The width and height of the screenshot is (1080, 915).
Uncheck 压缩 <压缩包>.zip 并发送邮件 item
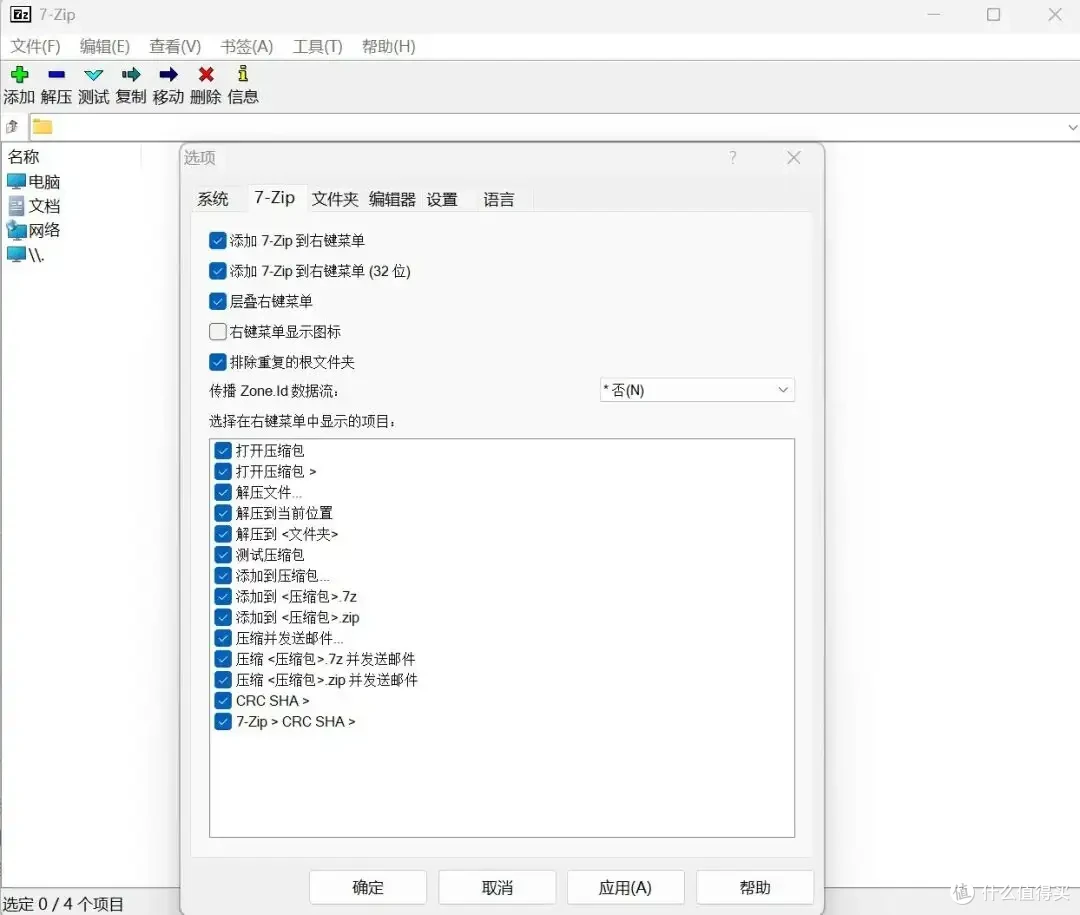[x=222, y=680]
